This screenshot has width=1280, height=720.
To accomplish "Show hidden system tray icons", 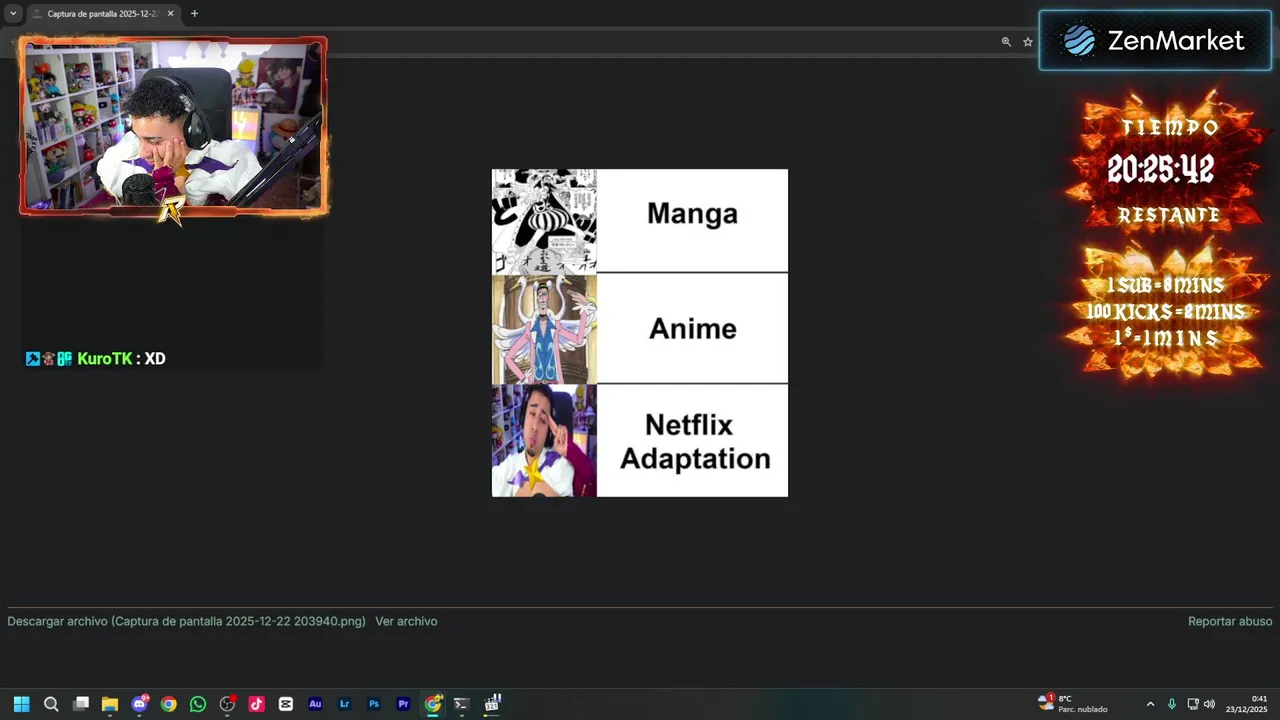I will (x=1150, y=704).
